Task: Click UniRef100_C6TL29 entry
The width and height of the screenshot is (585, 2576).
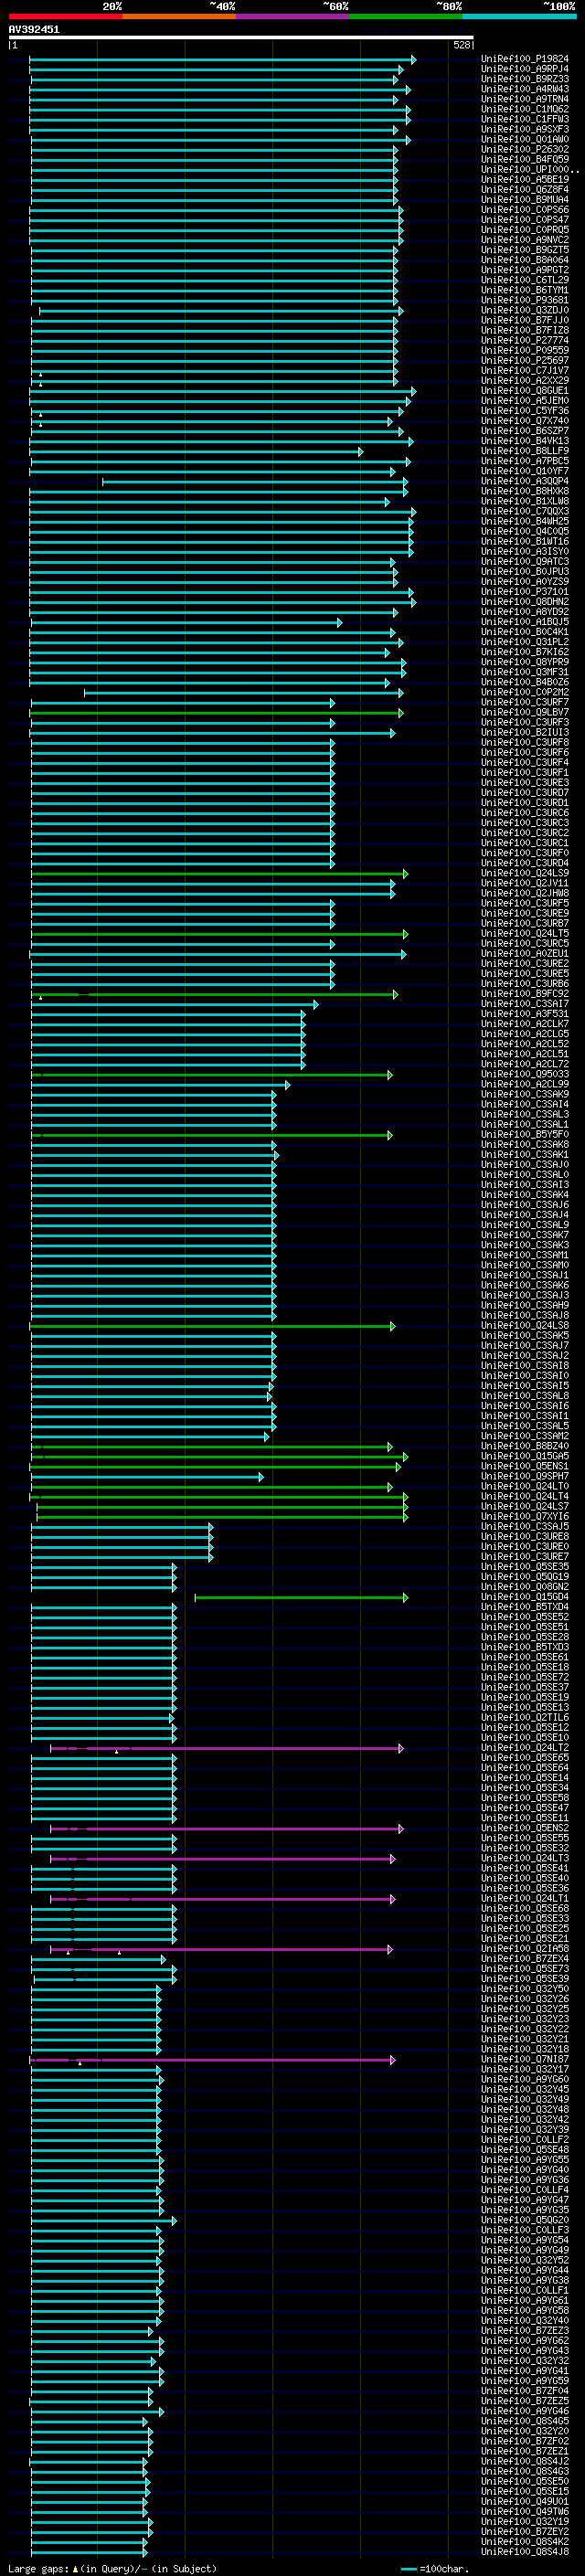Action: click(525, 280)
